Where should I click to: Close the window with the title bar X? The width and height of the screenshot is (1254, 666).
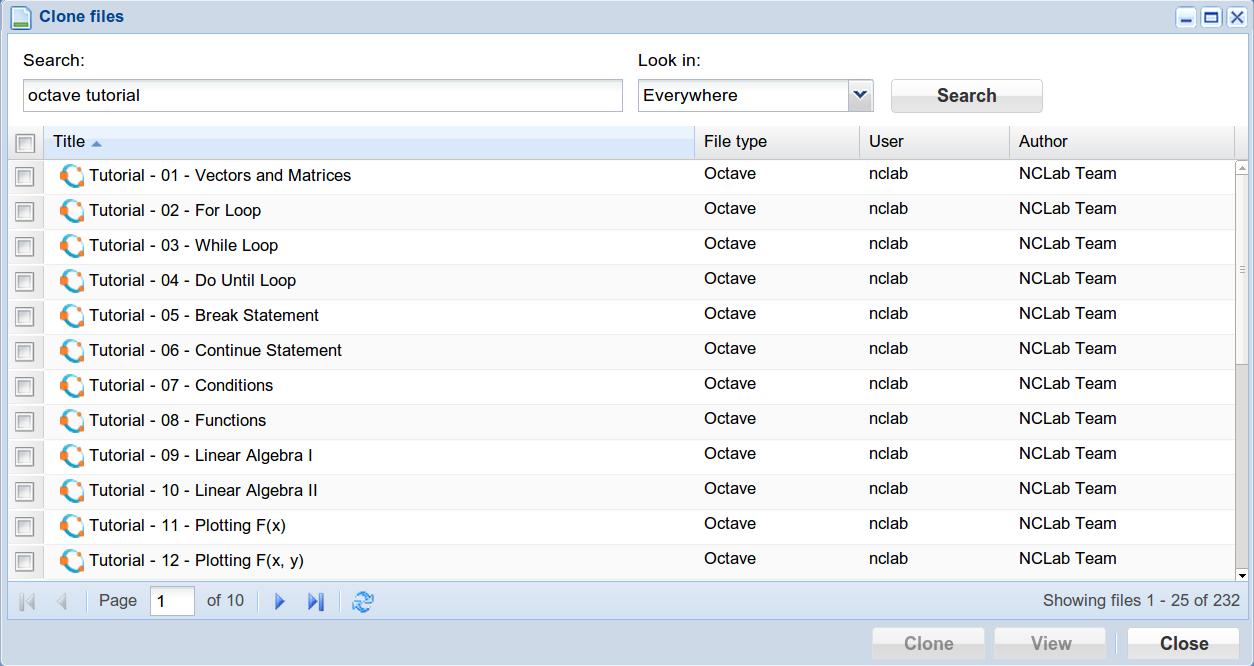tap(1236, 17)
